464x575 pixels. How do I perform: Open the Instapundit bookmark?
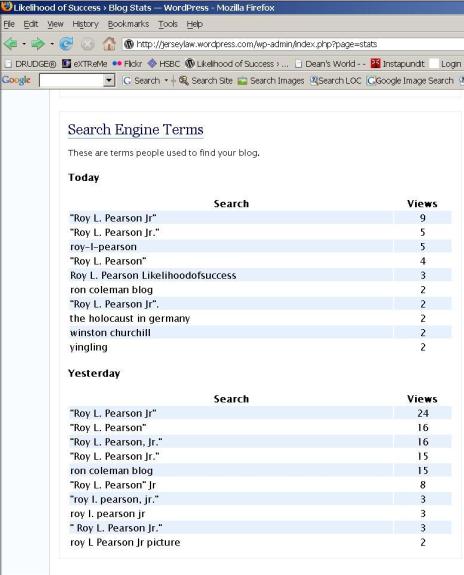(x=398, y=64)
